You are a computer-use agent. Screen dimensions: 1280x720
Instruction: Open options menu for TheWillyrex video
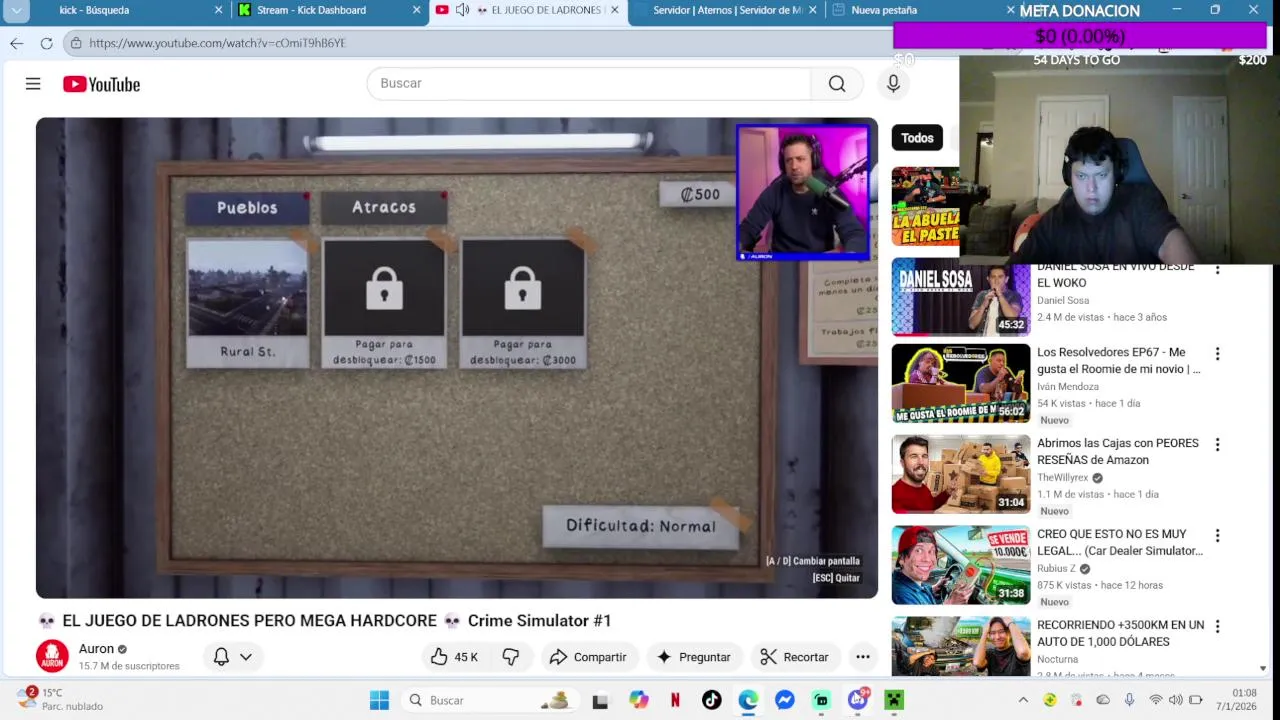click(1217, 444)
